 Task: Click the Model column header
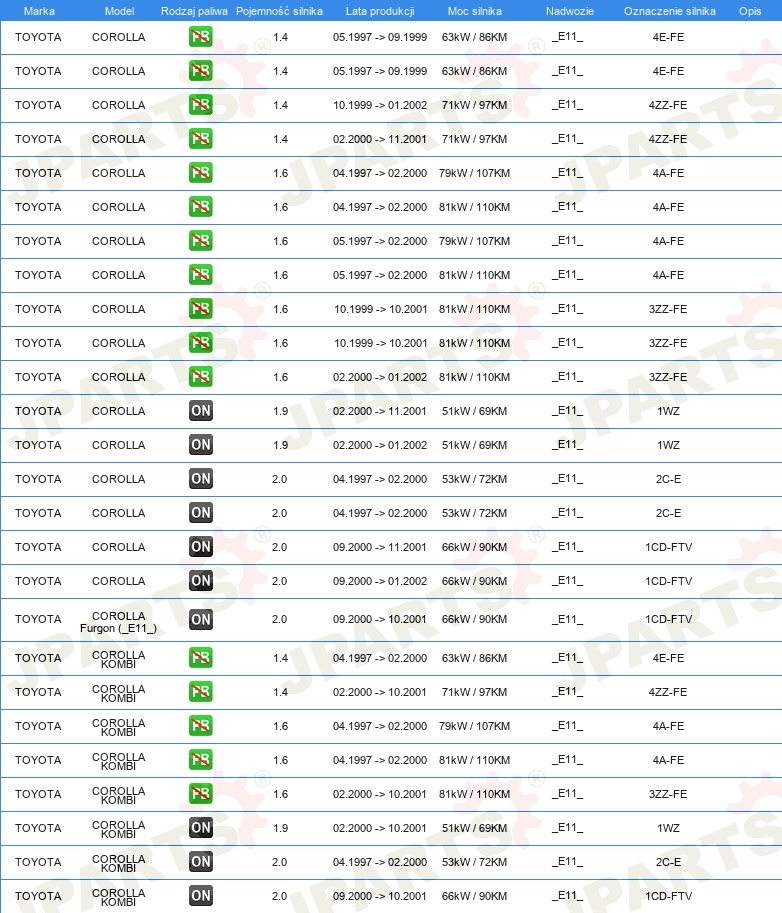tap(119, 11)
